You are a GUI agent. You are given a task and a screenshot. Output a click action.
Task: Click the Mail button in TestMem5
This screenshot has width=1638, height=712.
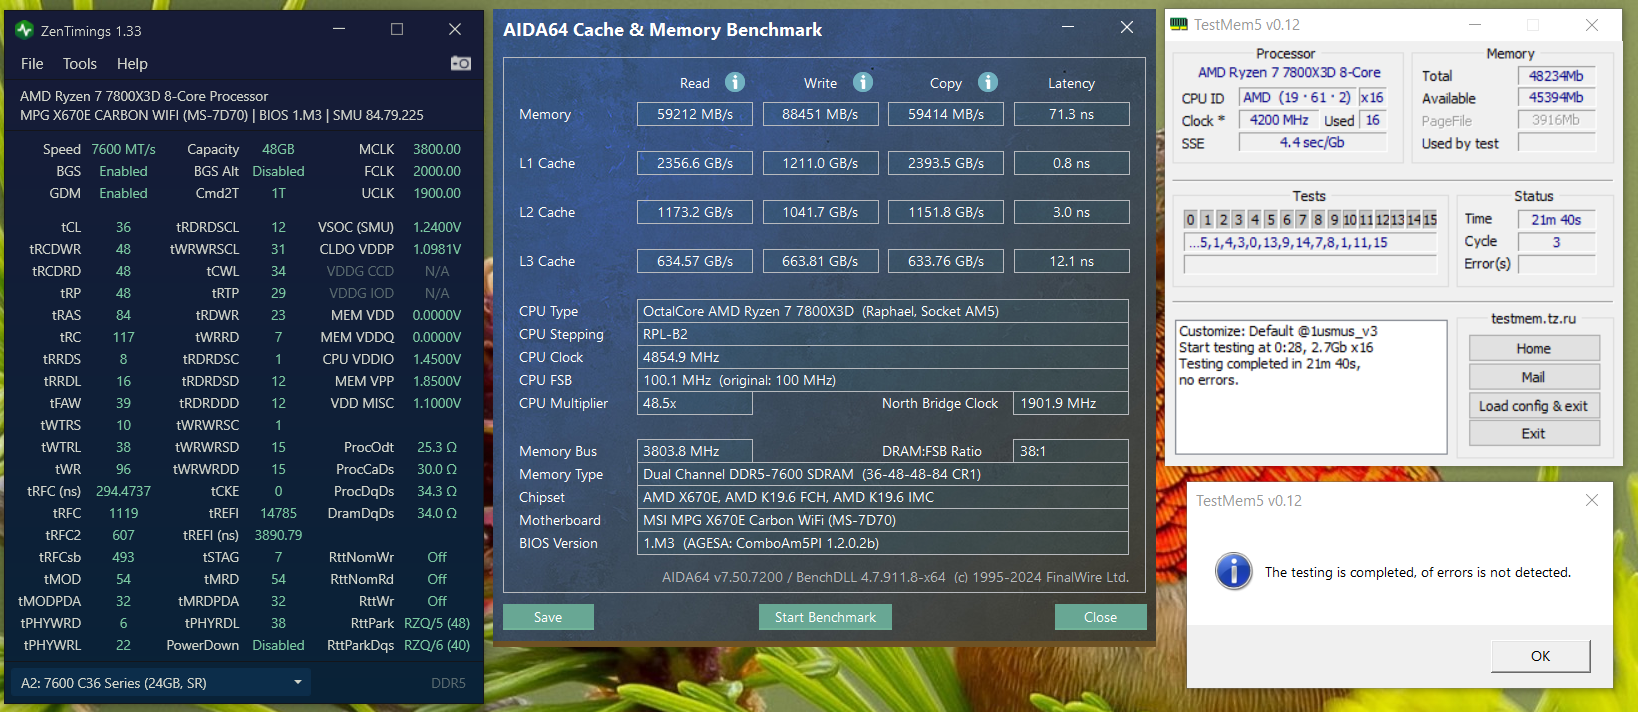pyautogui.click(x=1534, y=377)
